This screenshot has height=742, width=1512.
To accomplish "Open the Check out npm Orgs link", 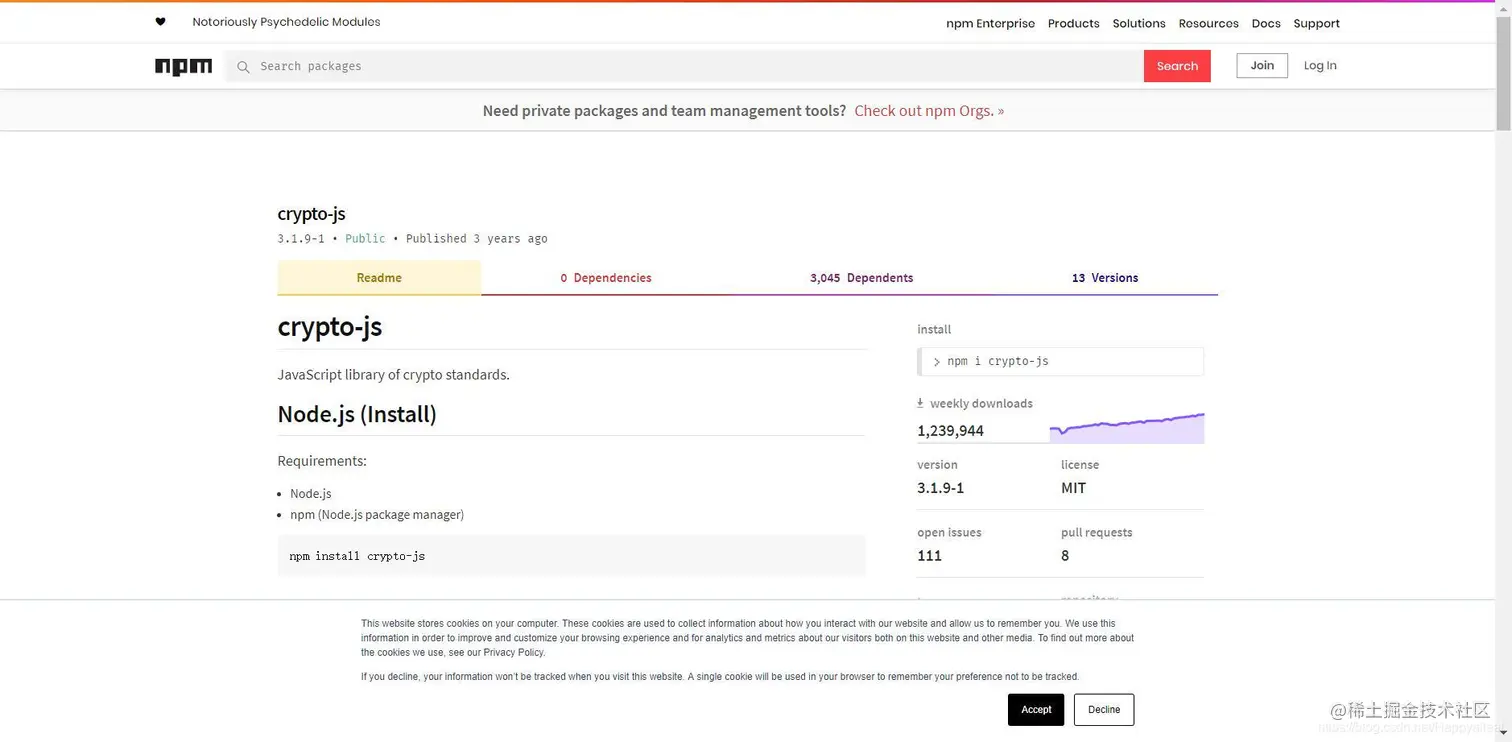I will 925,110.
